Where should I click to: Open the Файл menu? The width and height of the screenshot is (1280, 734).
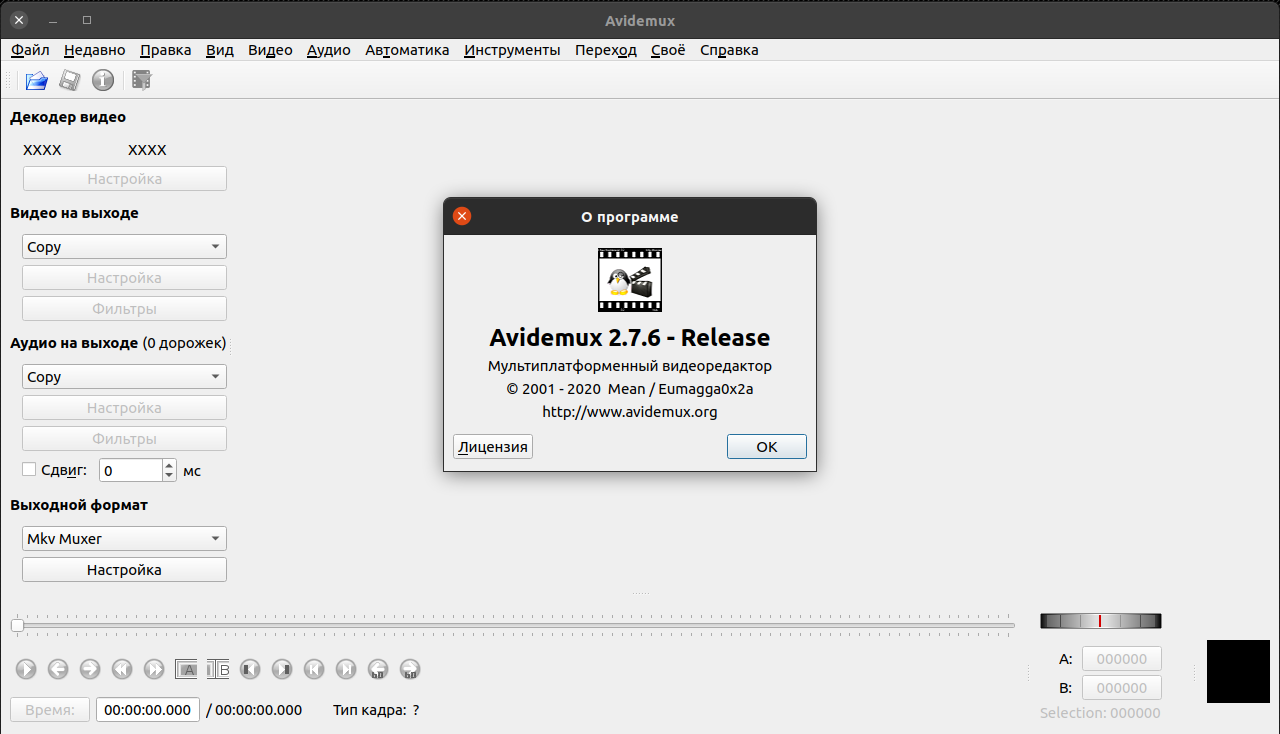tap(30, 50)
